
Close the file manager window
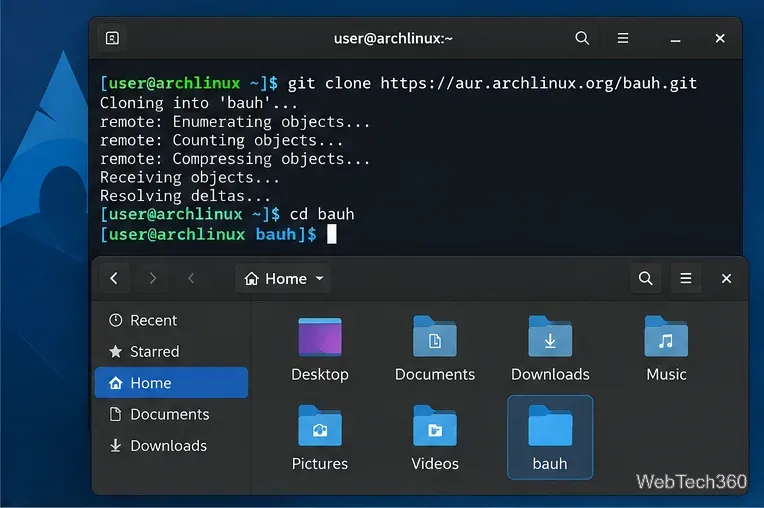[x=726, y=278]
